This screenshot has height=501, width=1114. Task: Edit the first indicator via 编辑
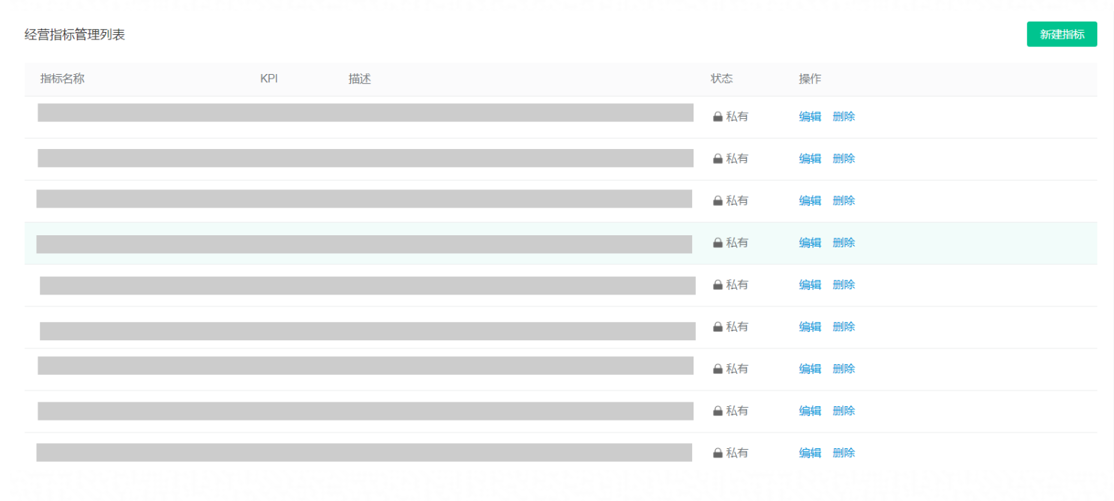pyautogui.click(x=810, y=117)
